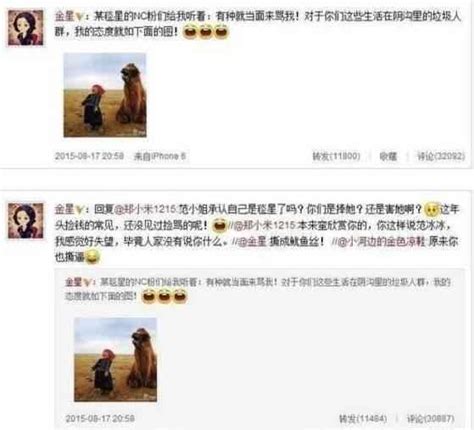The width and height of the screenshot is (474, 430).
Task: Click 转发(11800) on the first post
Action: pos(336,156)
